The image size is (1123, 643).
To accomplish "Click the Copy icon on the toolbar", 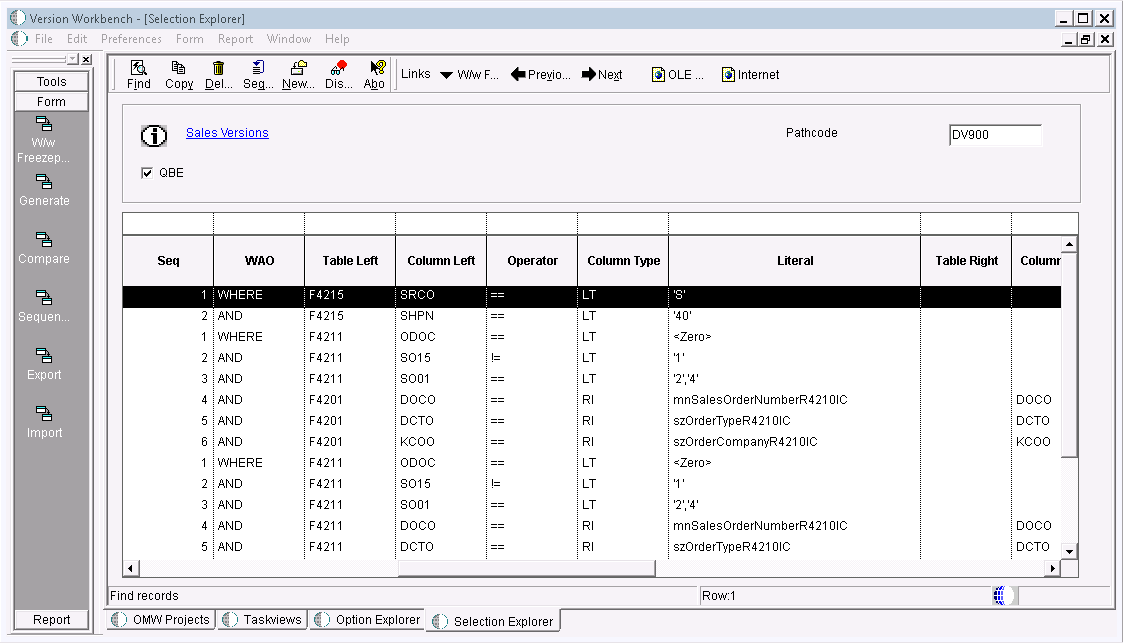I will click(x=178, y=74).
